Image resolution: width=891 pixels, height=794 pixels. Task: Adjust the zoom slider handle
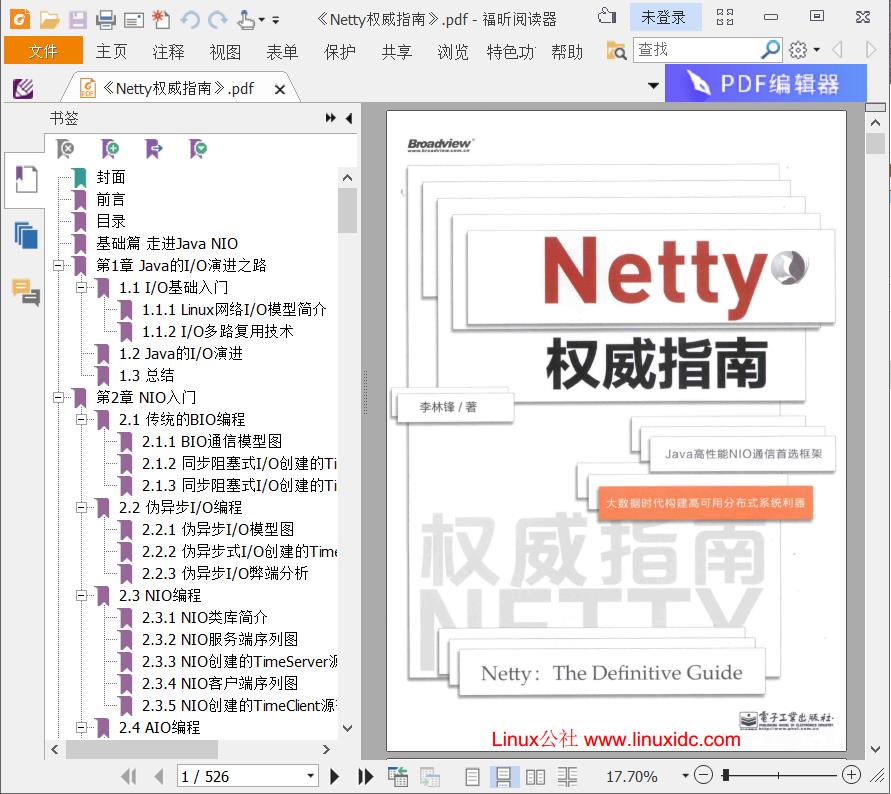[x=726, y=775]
